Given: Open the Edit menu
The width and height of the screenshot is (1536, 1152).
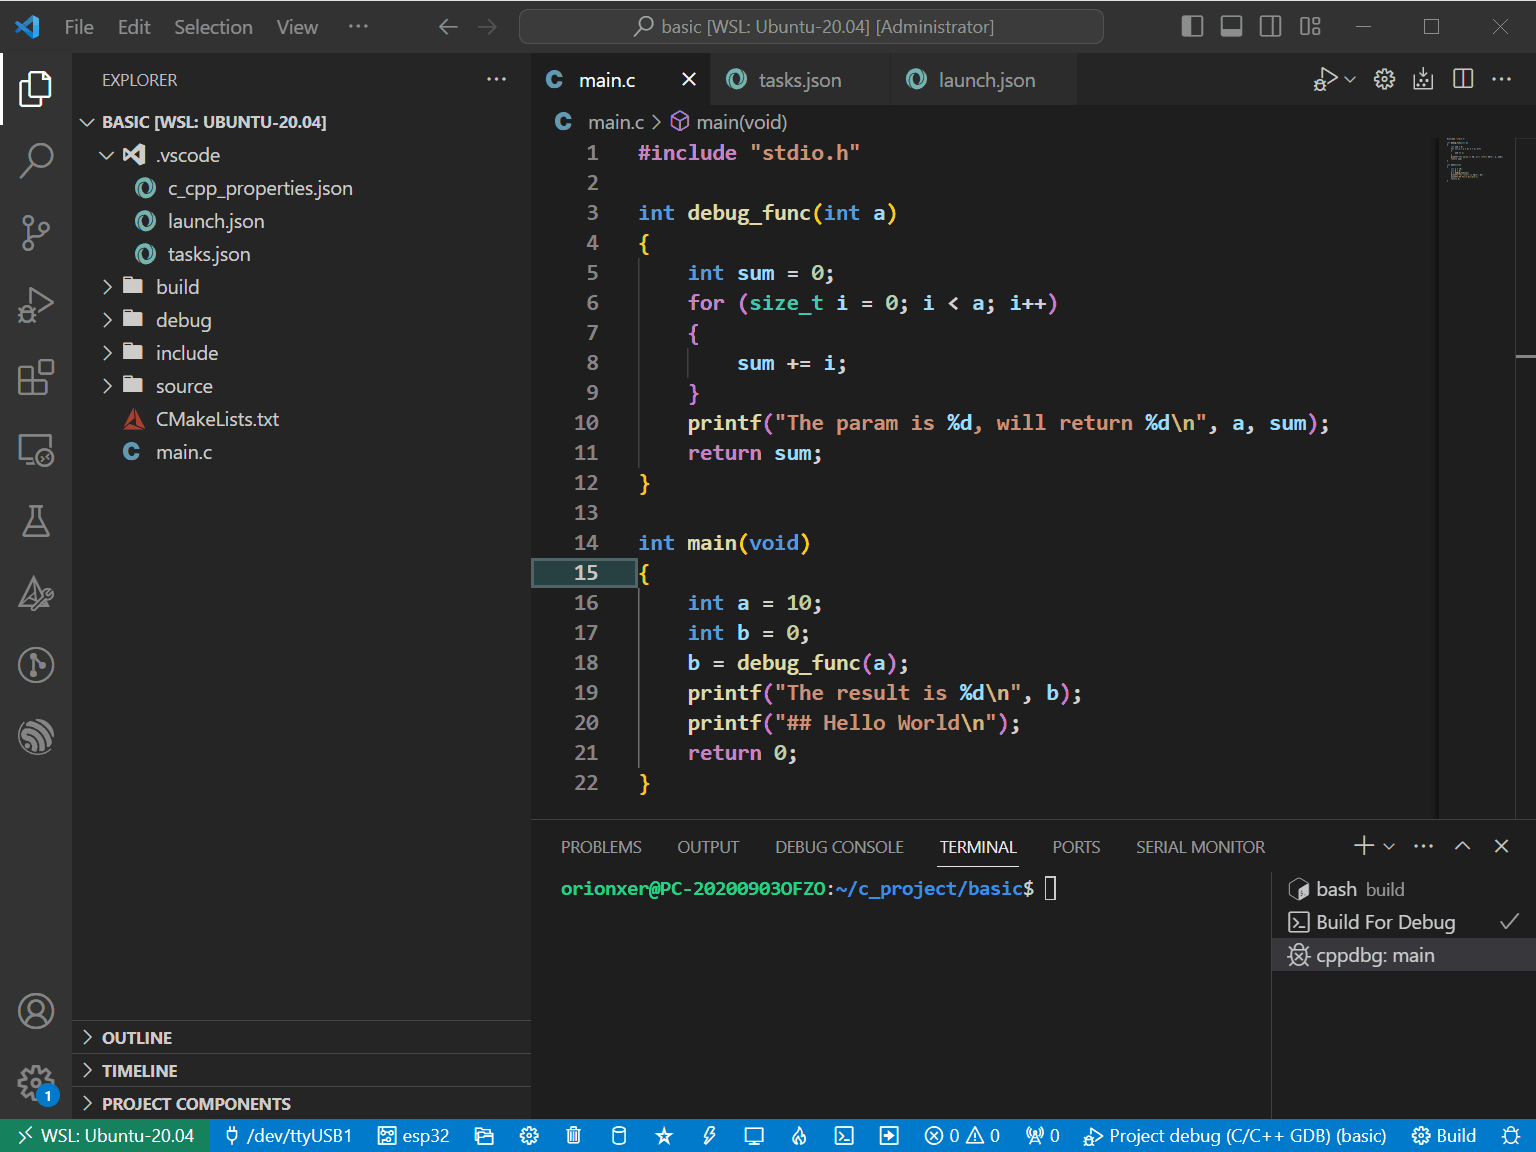Looking at the screenshot, I should coord(134,27).
